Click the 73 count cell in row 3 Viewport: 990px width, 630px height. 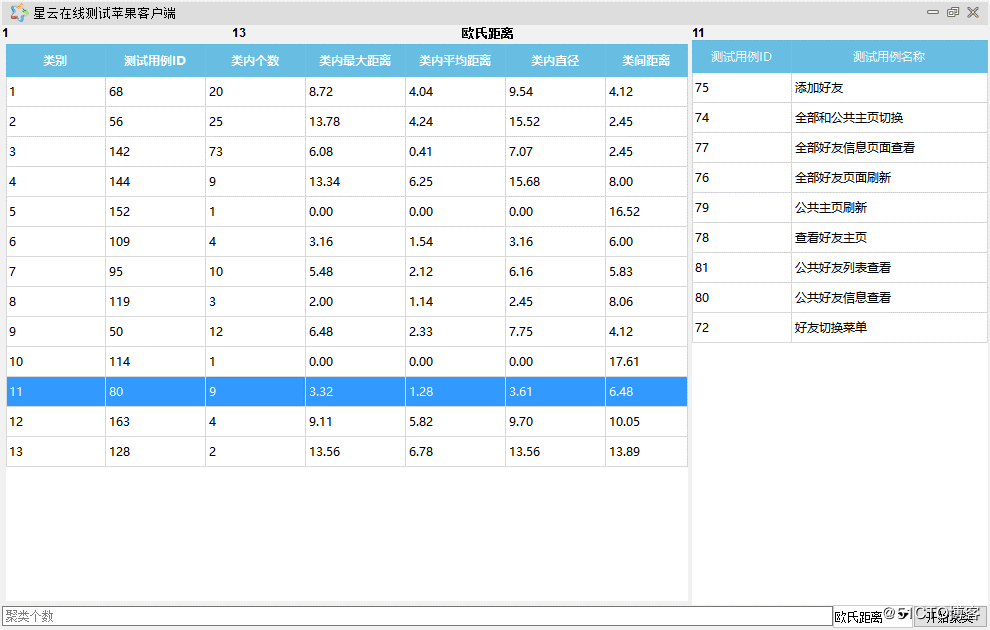tap(255, 152)
